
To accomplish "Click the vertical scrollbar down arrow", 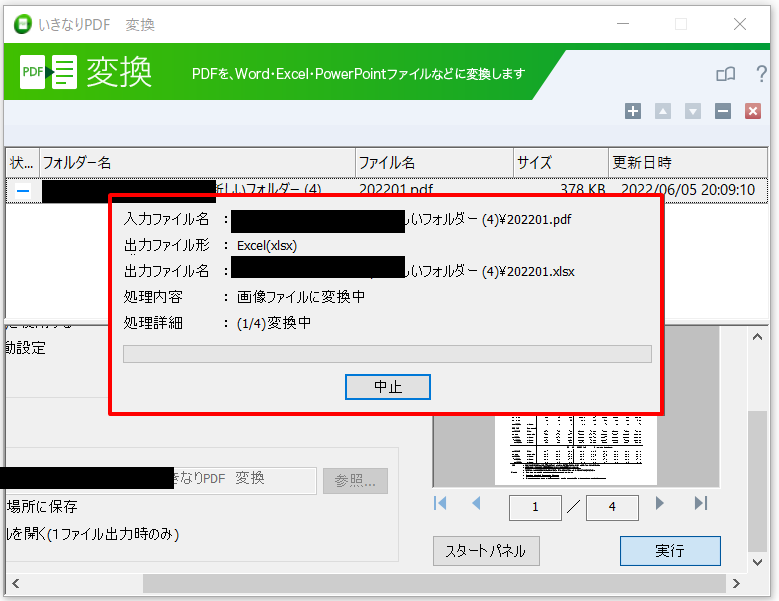I will (757, 562).
